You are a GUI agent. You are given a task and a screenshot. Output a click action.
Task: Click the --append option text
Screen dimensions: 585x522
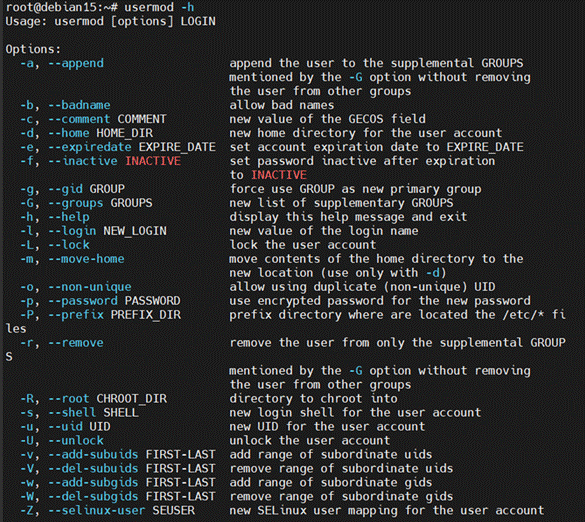[76, 63]
